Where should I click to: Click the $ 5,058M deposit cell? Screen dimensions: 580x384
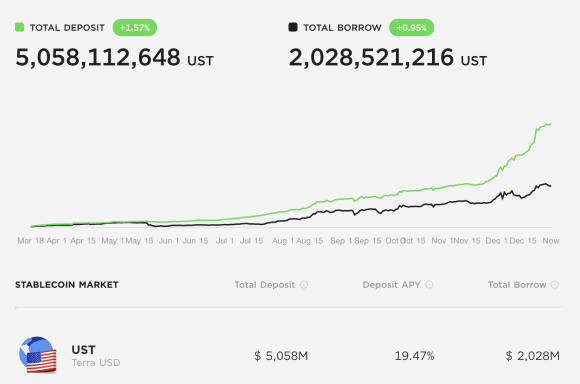281,356
